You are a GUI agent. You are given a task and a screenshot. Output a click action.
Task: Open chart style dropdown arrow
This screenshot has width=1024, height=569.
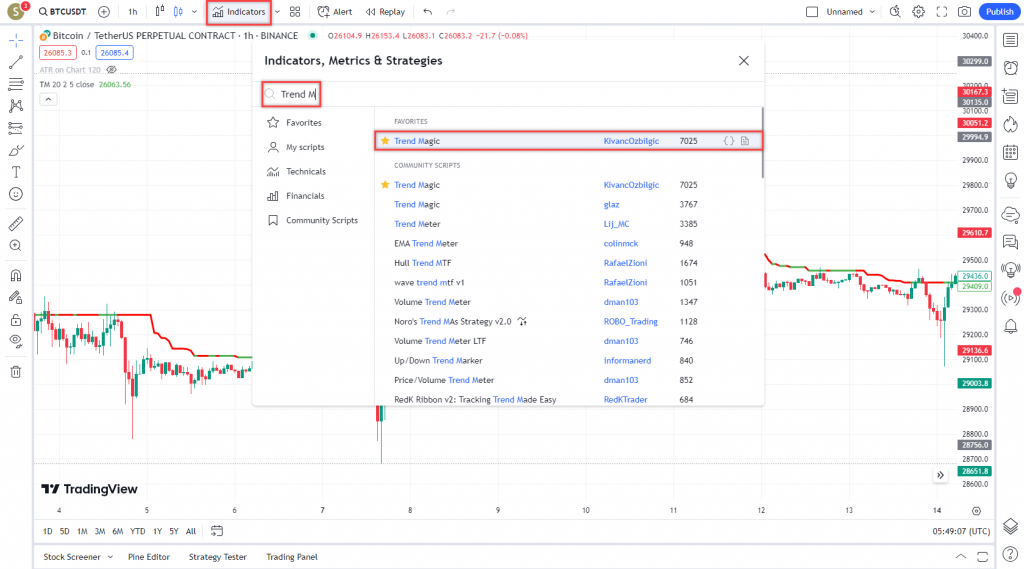pyautogui.click(x=195, y=12)
